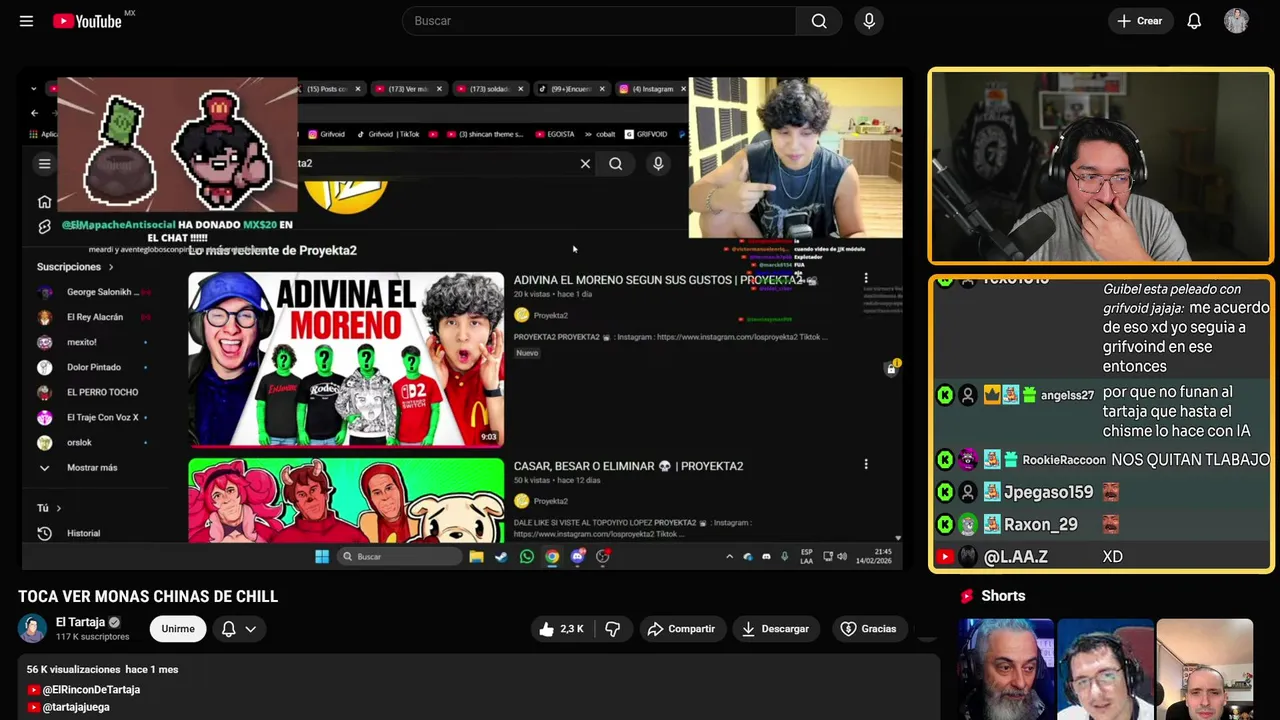Click the Unirme membership button

tap(178, 629)
